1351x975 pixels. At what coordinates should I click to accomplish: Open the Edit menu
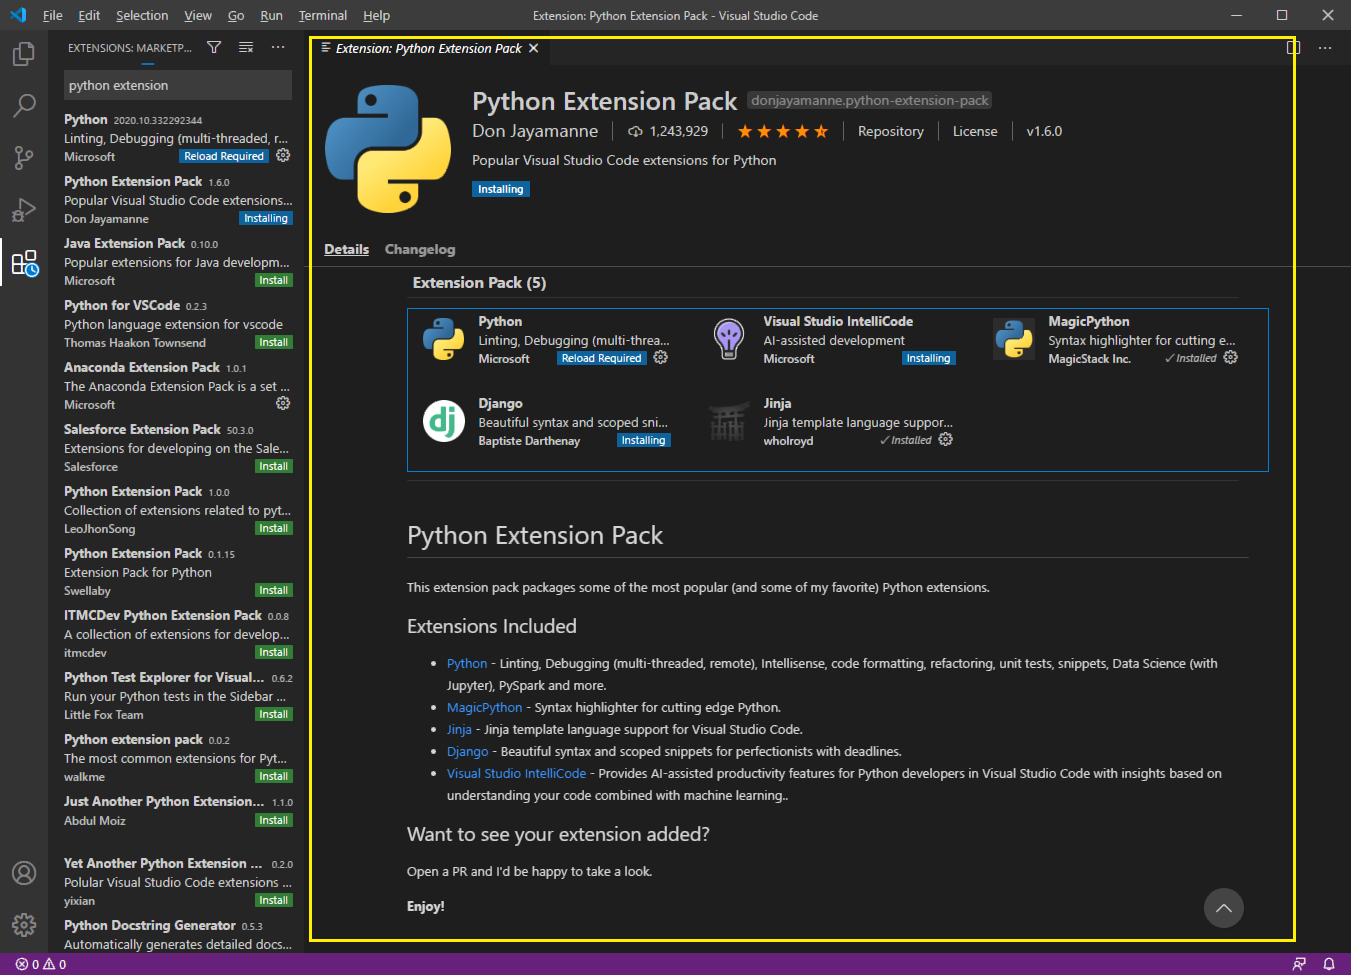click(89, 15)
